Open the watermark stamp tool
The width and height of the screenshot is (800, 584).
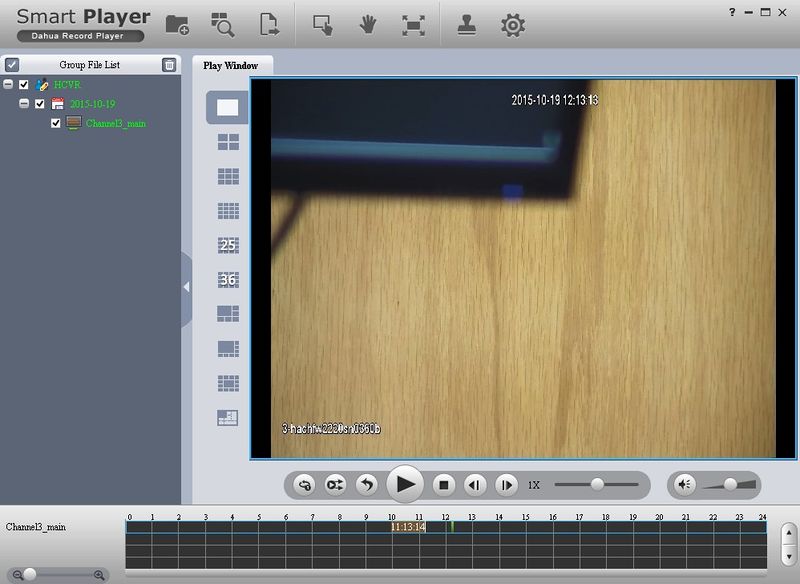coord(468,24)
